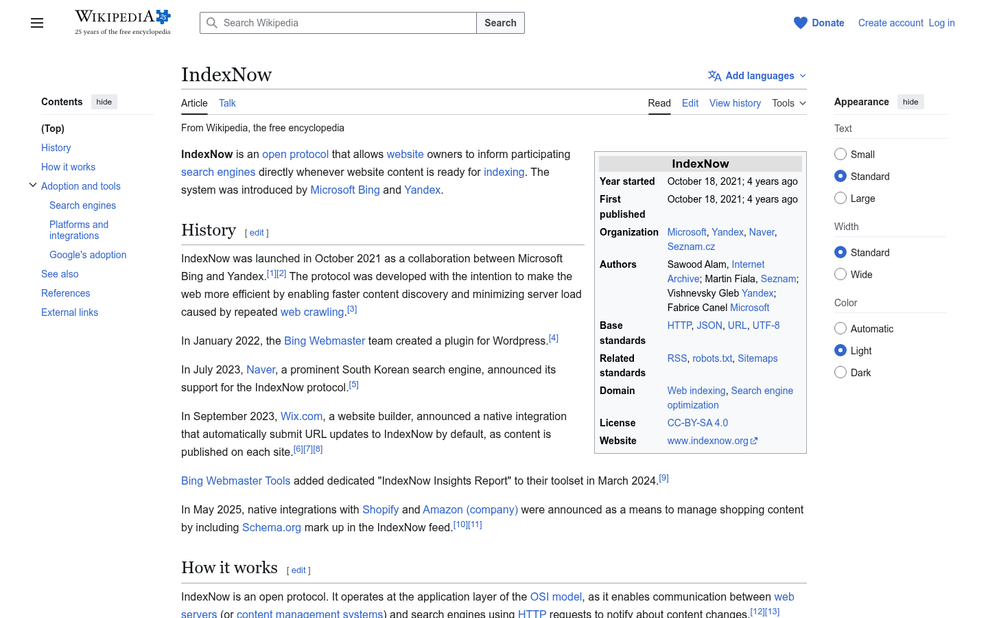
Task: Click the external link icon beside www.indexnow.org
Action: (754, 441)
